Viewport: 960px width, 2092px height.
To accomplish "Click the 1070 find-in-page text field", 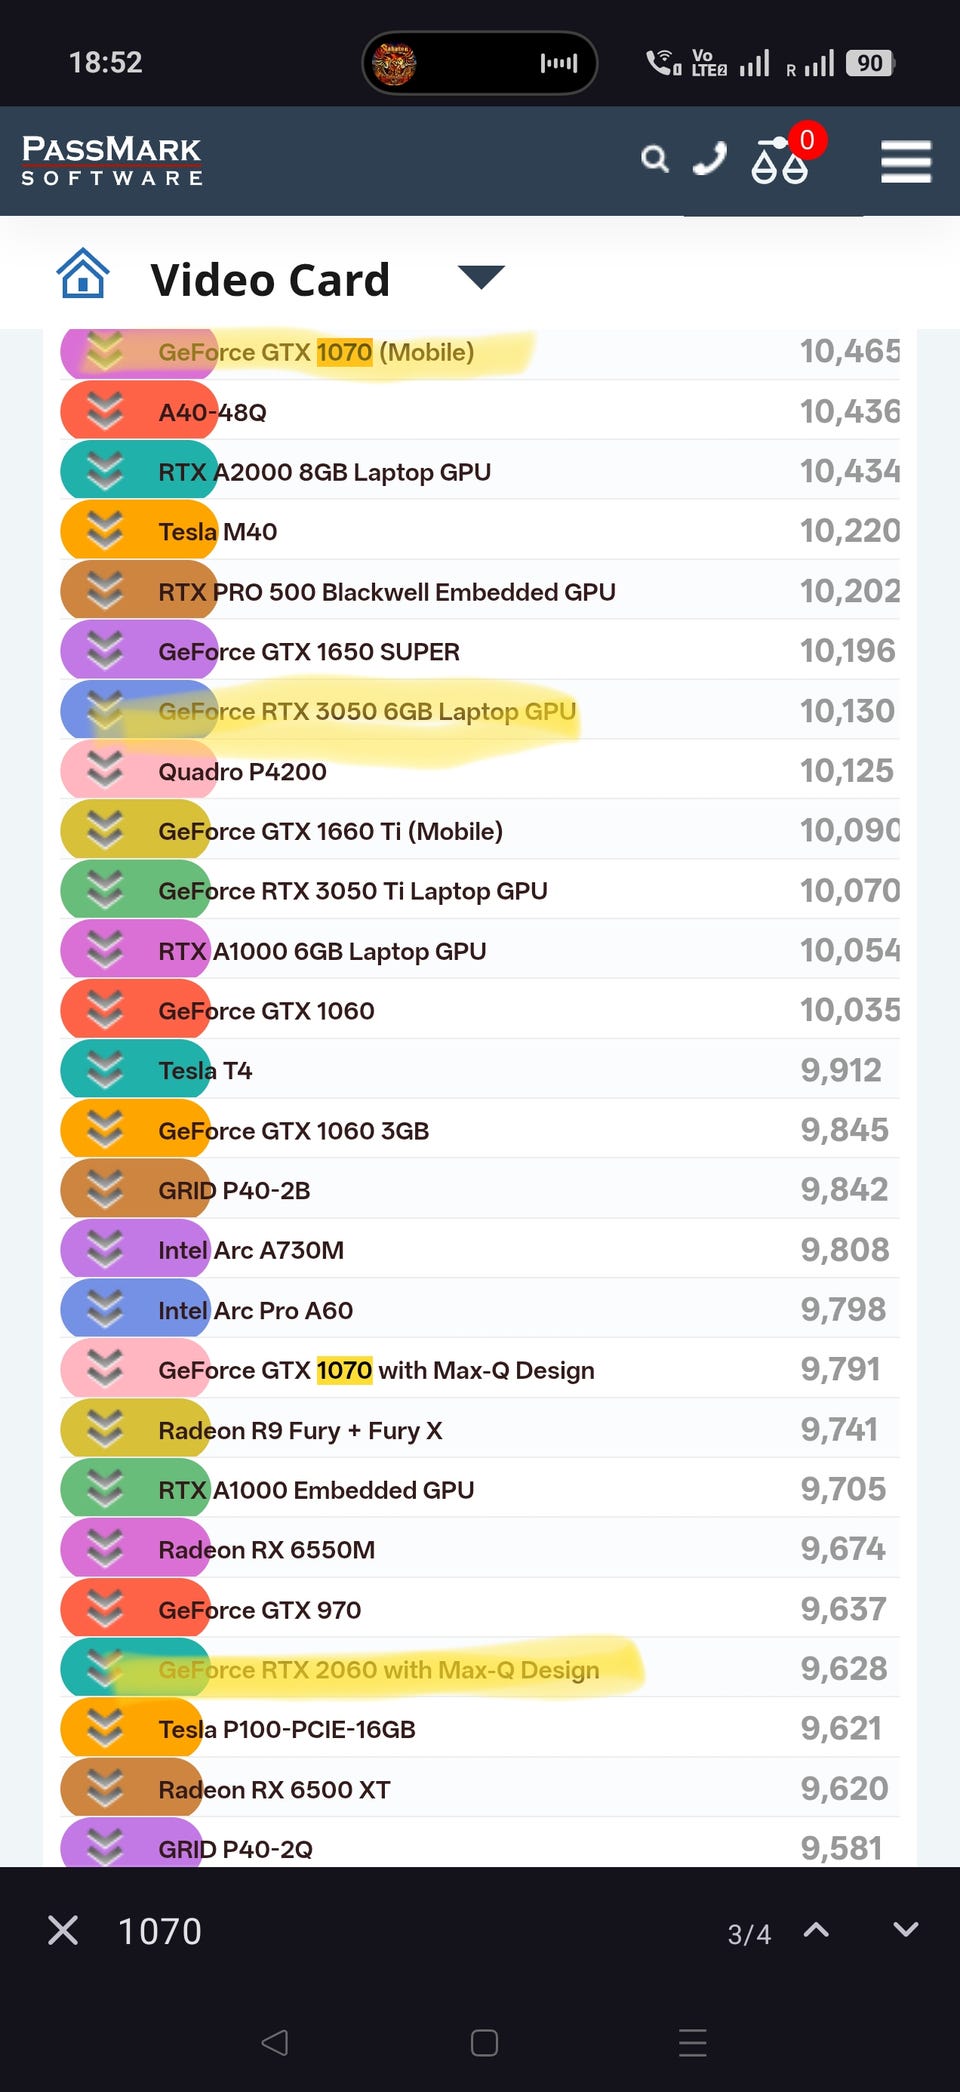I will coord(400,1931).
